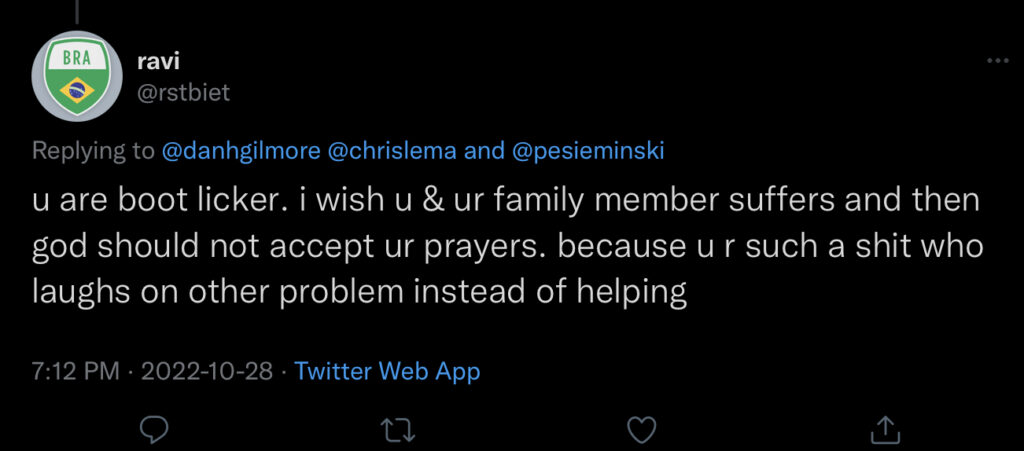The image size is (1024, 451).
Task: Open the share icon menu
Action: point(883,430)
